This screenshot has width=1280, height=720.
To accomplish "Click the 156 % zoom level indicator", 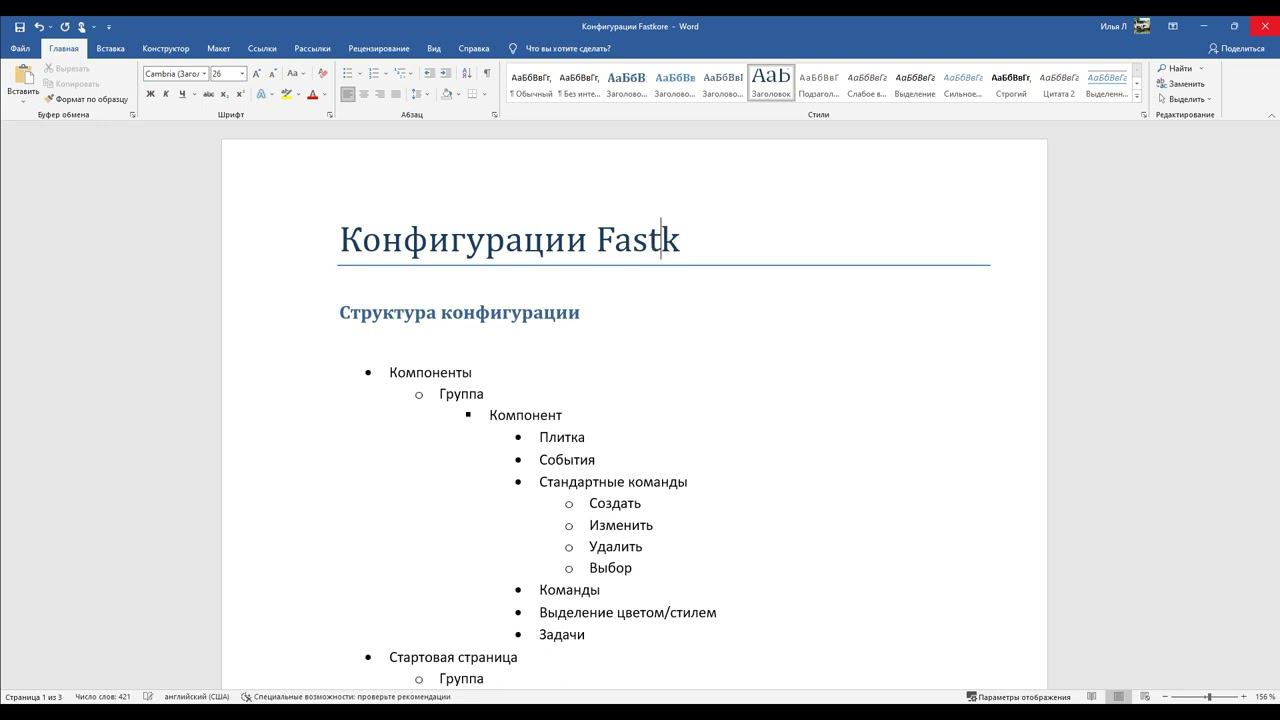I will pos(1265,697).
